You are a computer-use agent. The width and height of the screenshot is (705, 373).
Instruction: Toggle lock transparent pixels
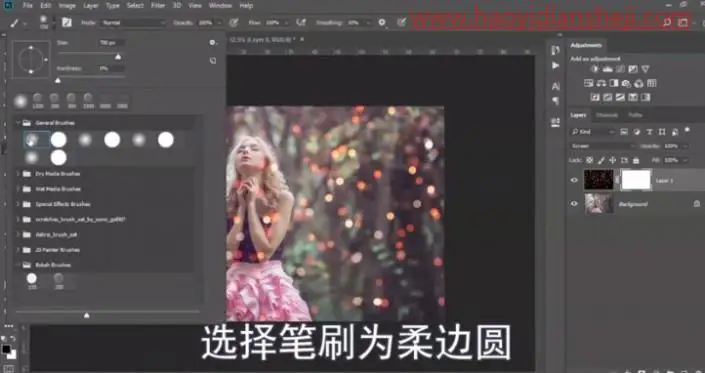[589, 160]
